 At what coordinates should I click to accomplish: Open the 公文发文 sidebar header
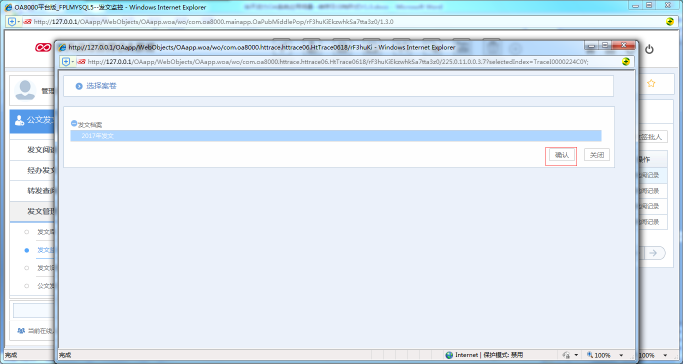[x=32, y=121]
